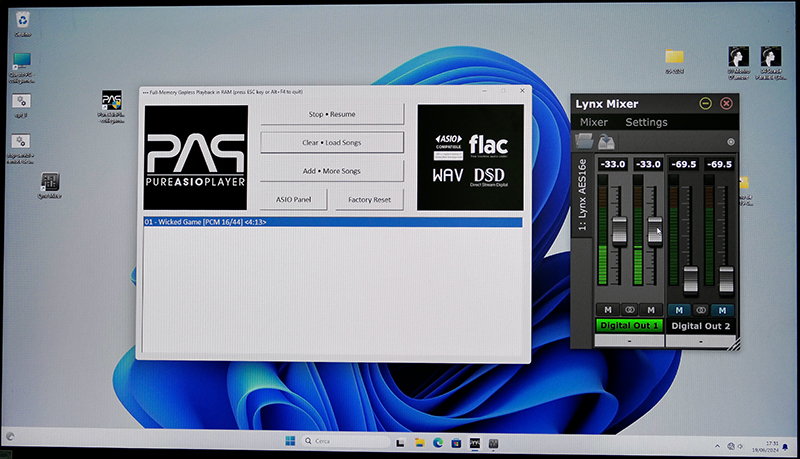Click the PureAsioPlayer logo image
This screenshot has width=800, height=459.
coord(196,158)
